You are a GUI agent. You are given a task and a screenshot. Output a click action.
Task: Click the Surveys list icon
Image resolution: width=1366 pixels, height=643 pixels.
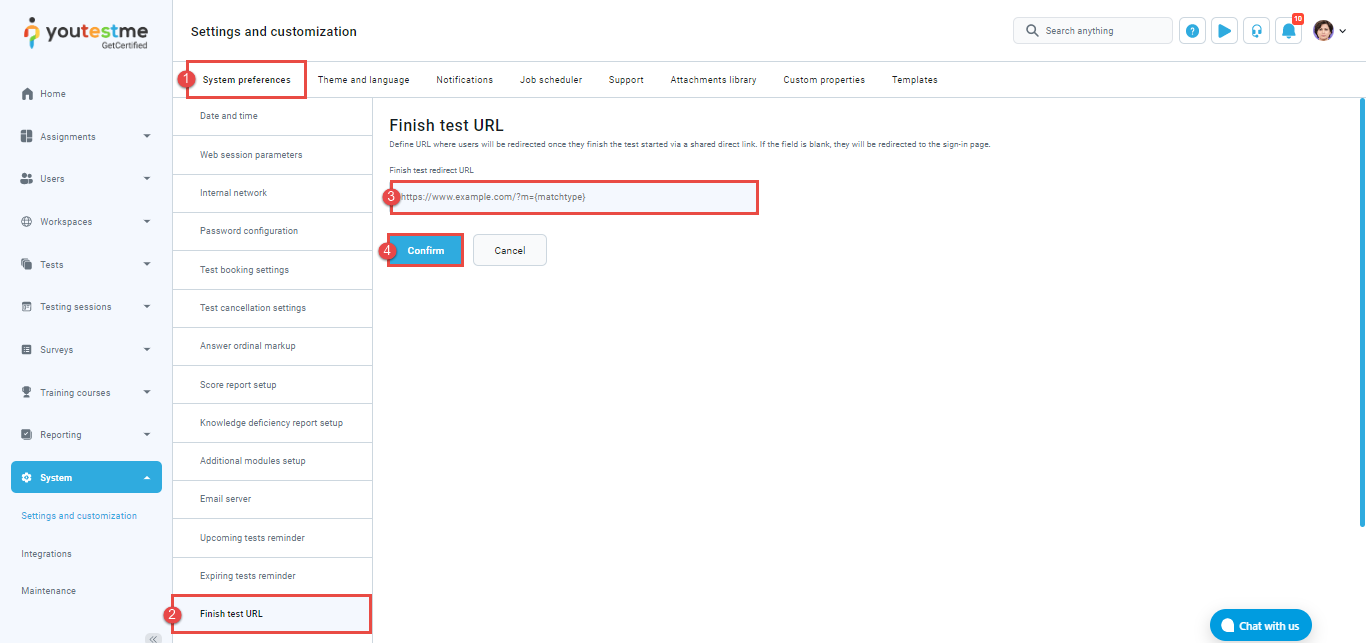click(28, 350)
